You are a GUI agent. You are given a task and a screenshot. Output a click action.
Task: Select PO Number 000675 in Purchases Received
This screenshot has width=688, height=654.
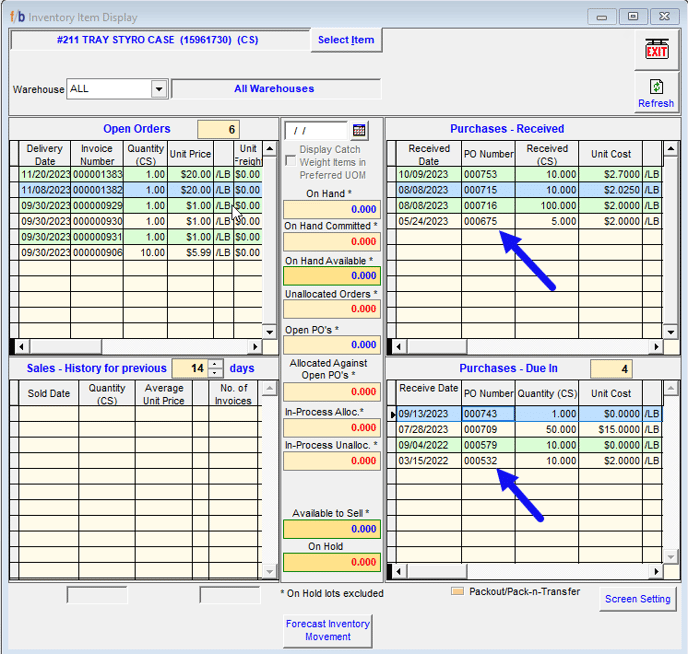[488, 221]
